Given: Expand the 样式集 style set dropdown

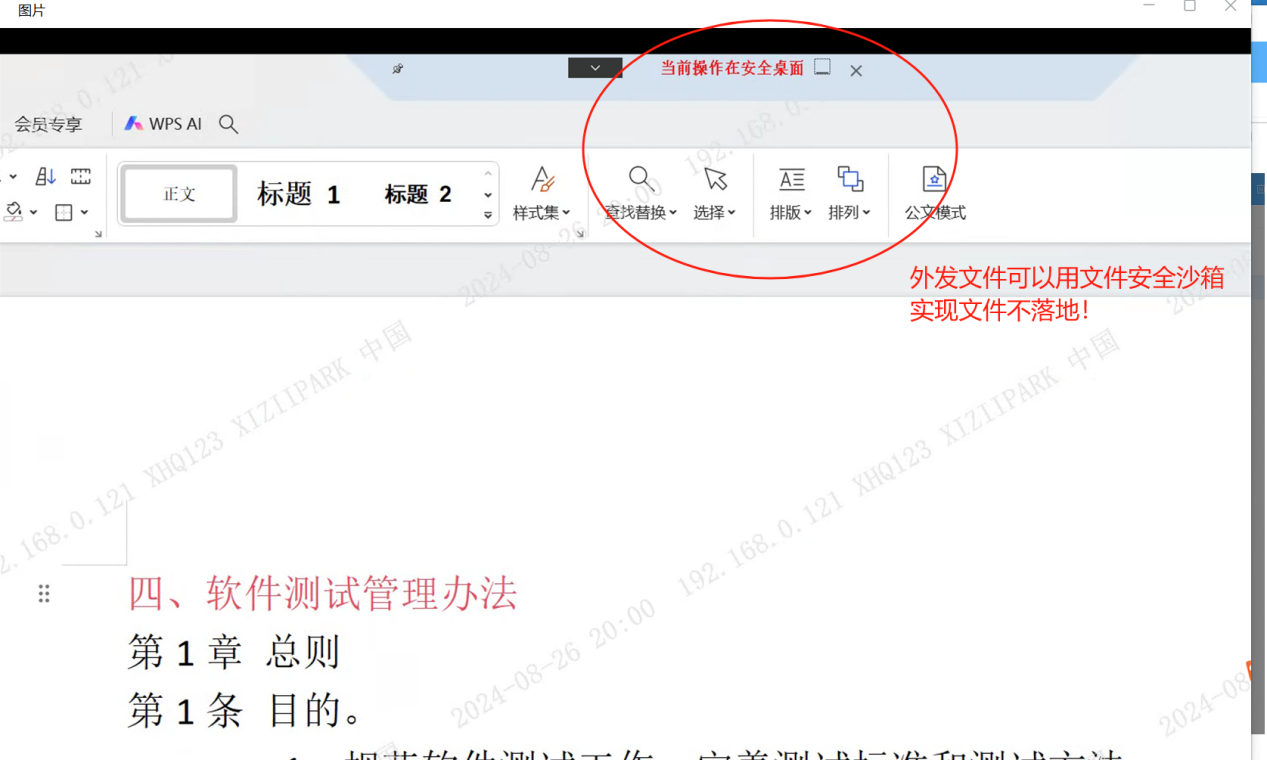Looking at the screenshot, I should point(542,193).
